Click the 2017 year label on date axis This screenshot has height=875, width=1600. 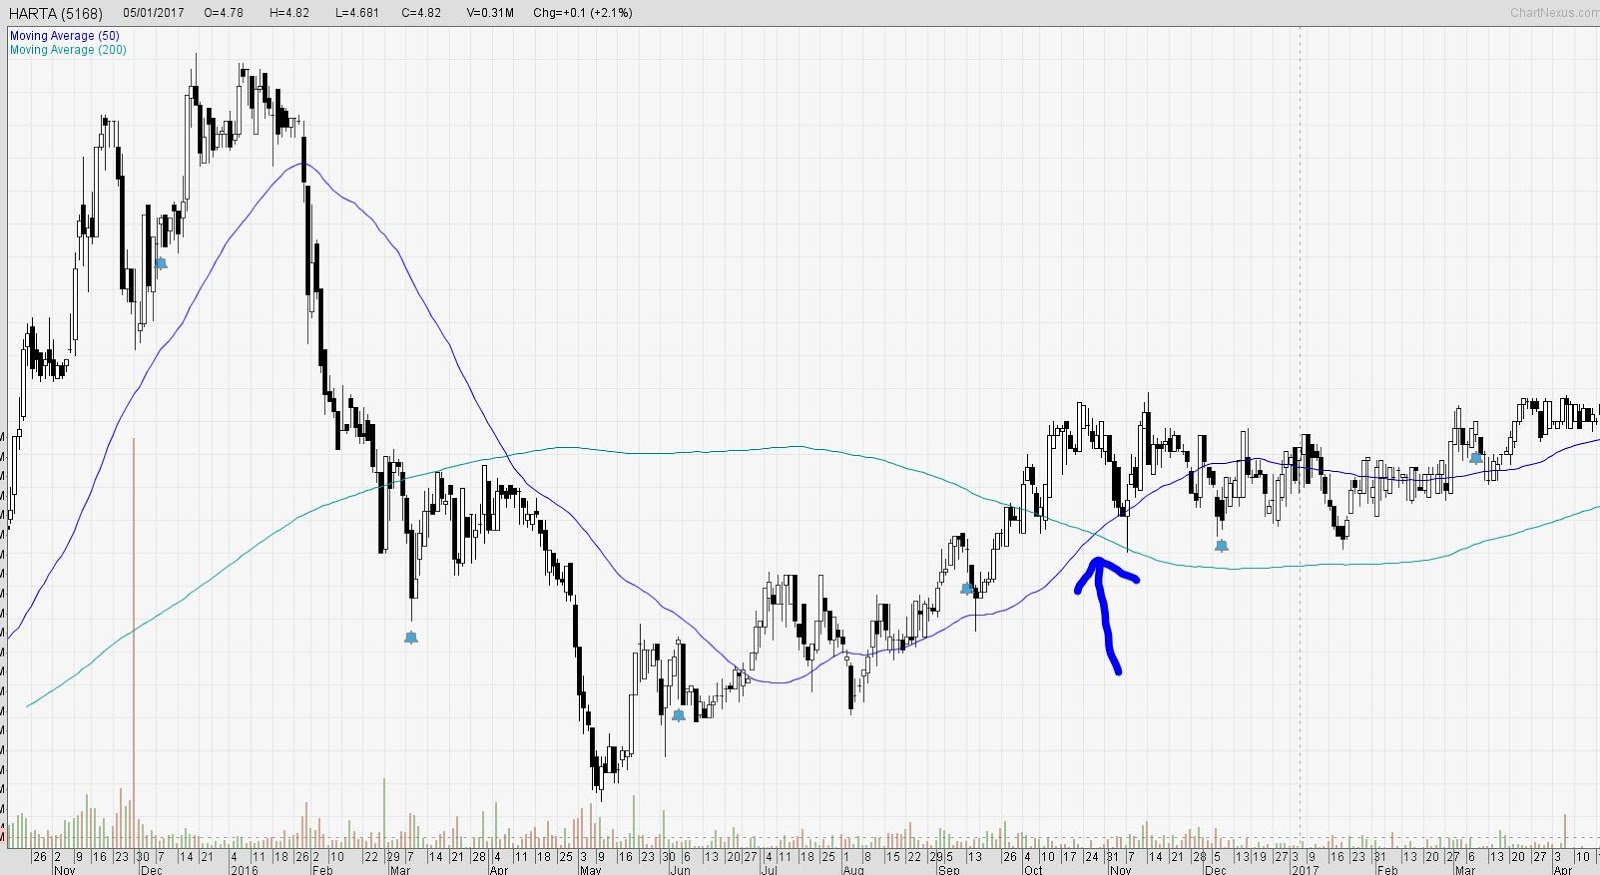pos(1304,870)
